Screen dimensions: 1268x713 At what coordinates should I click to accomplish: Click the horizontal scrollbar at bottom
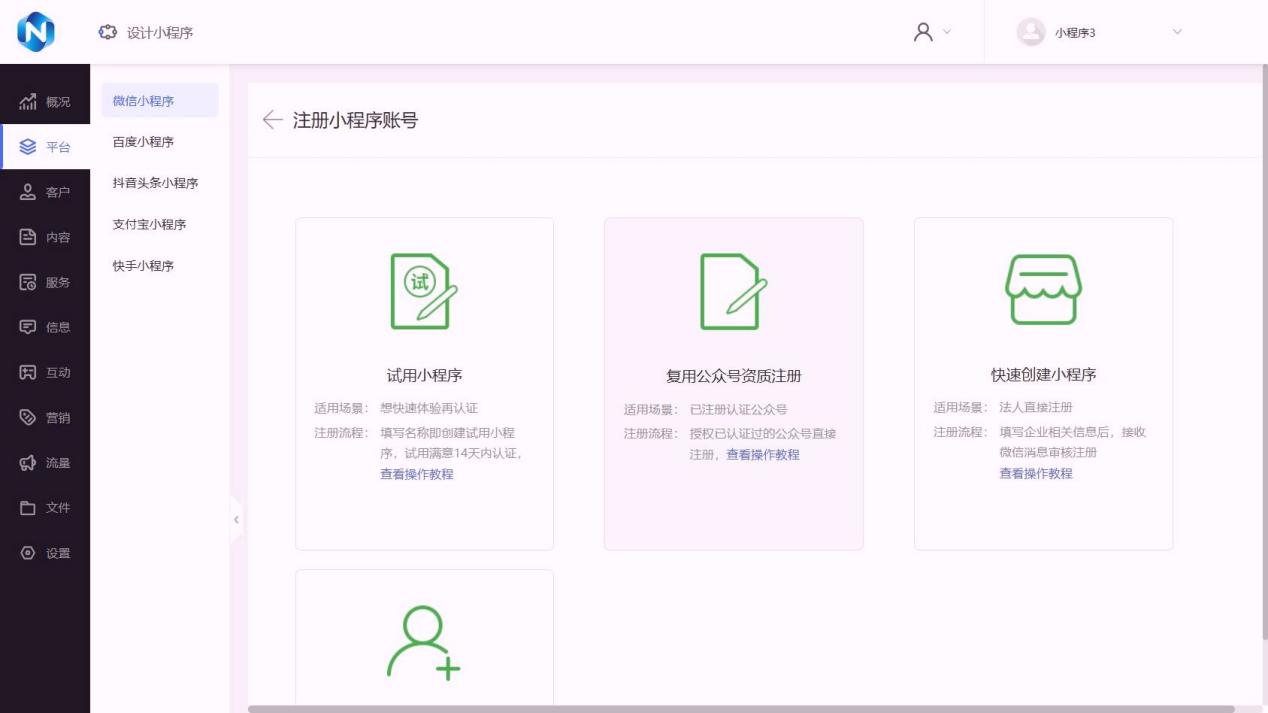(740, 709)
